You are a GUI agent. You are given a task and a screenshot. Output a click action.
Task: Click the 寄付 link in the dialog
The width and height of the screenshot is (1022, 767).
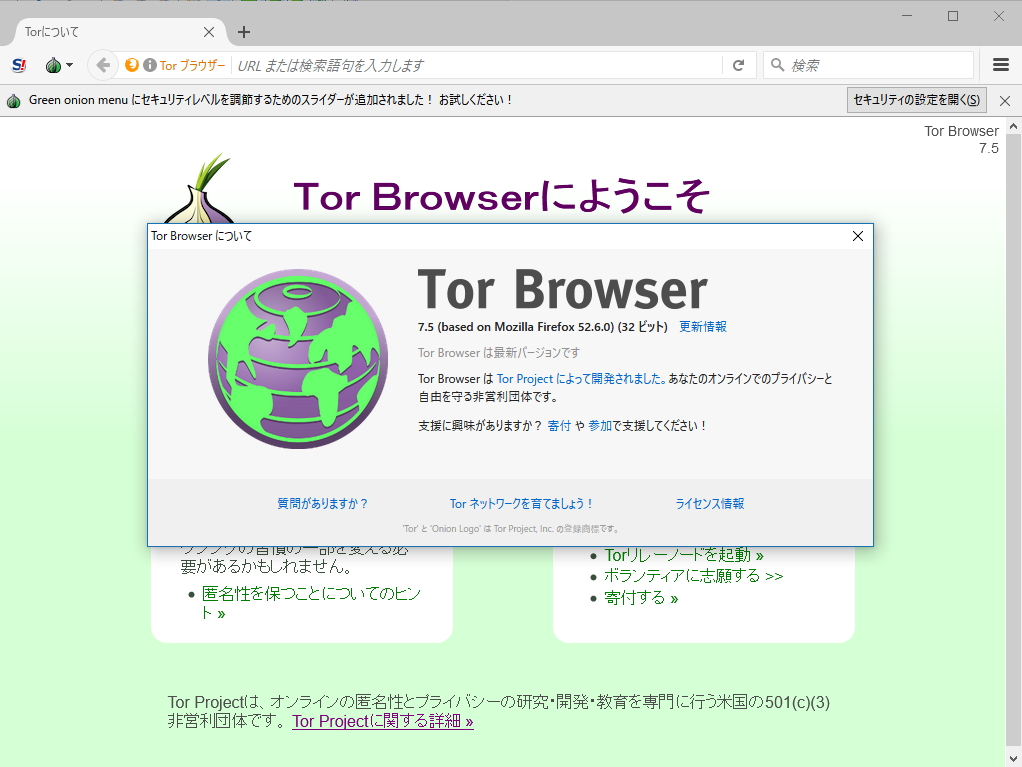coord(560,423)
